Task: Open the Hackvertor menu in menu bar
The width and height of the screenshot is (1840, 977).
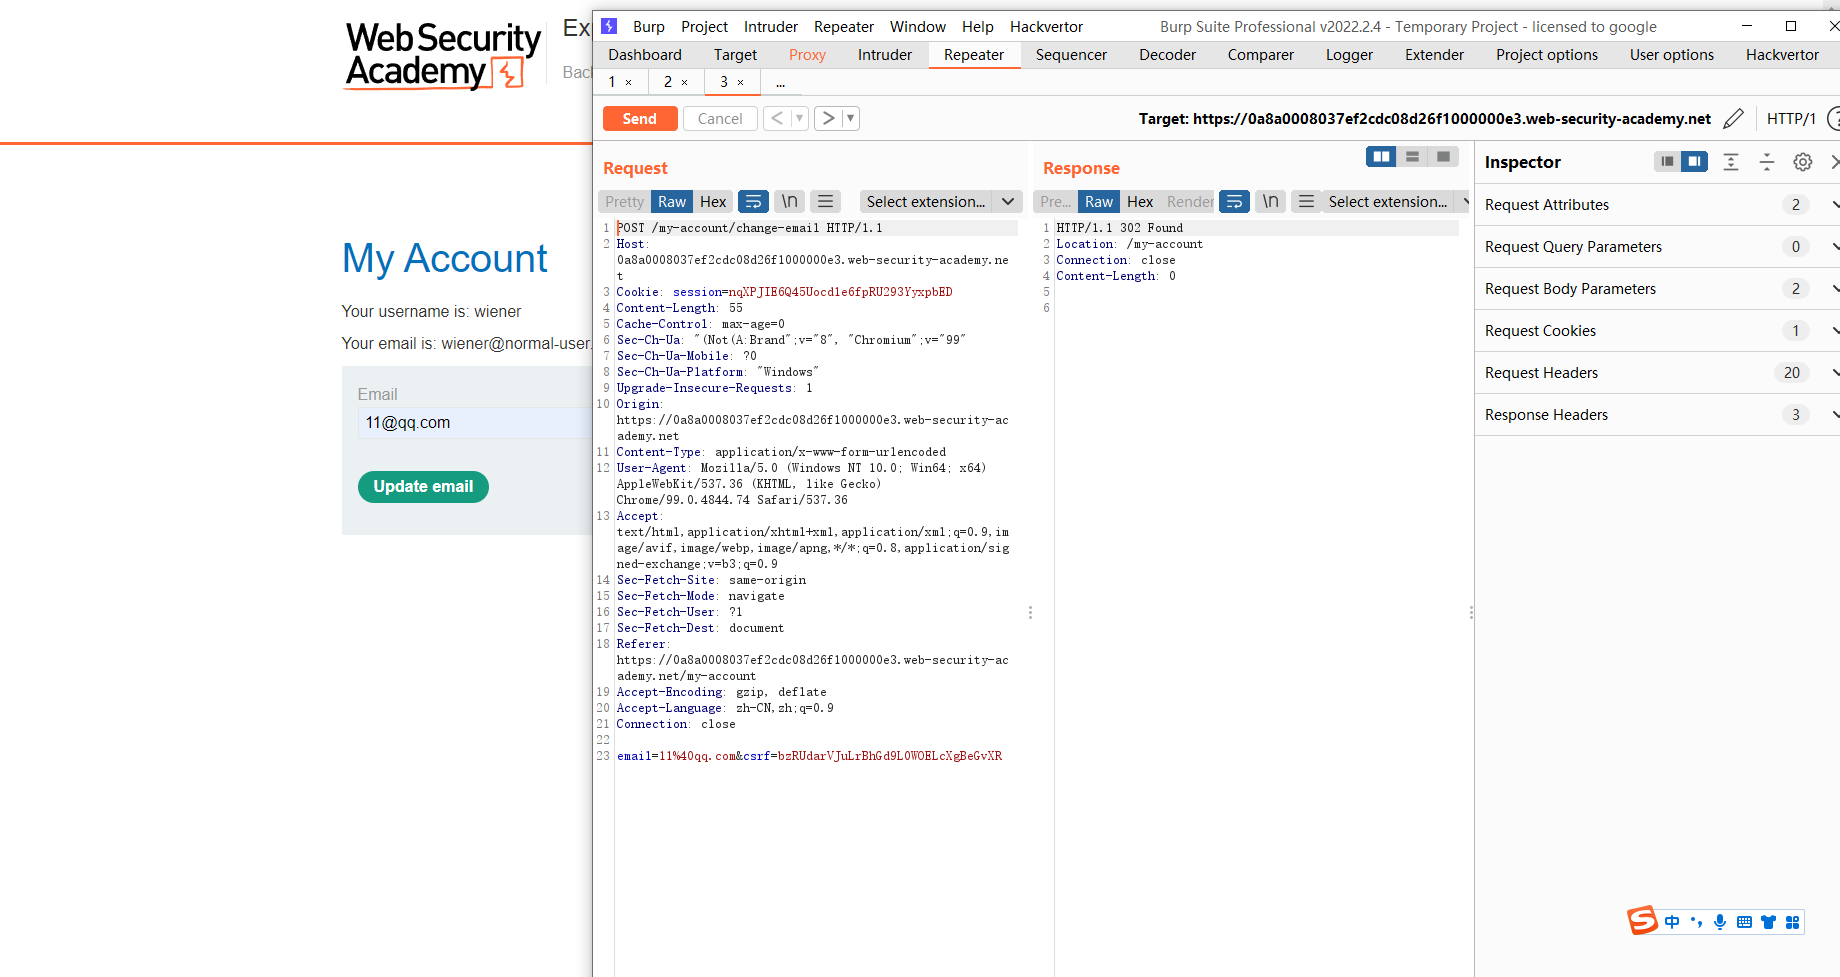Action: 1046,27
